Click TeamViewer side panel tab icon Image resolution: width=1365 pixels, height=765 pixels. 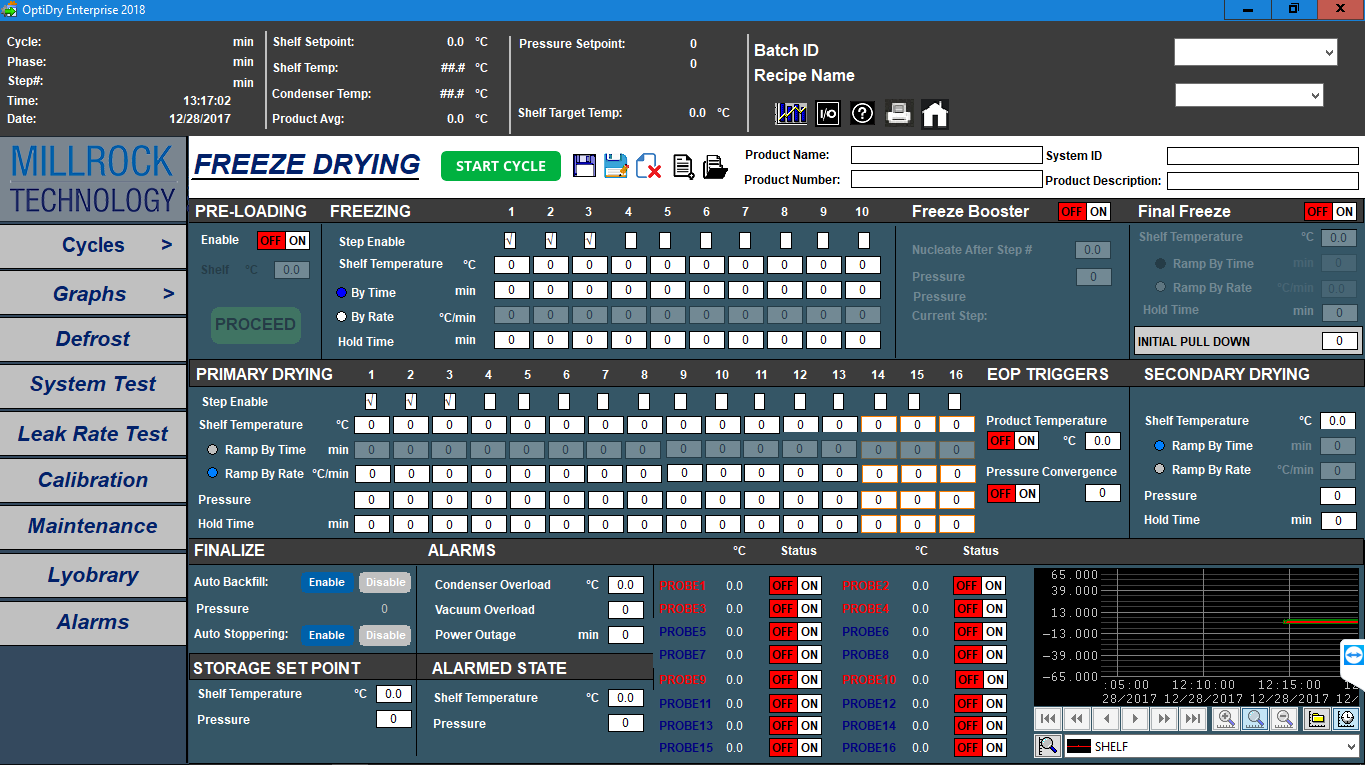tap(1353, 656)
